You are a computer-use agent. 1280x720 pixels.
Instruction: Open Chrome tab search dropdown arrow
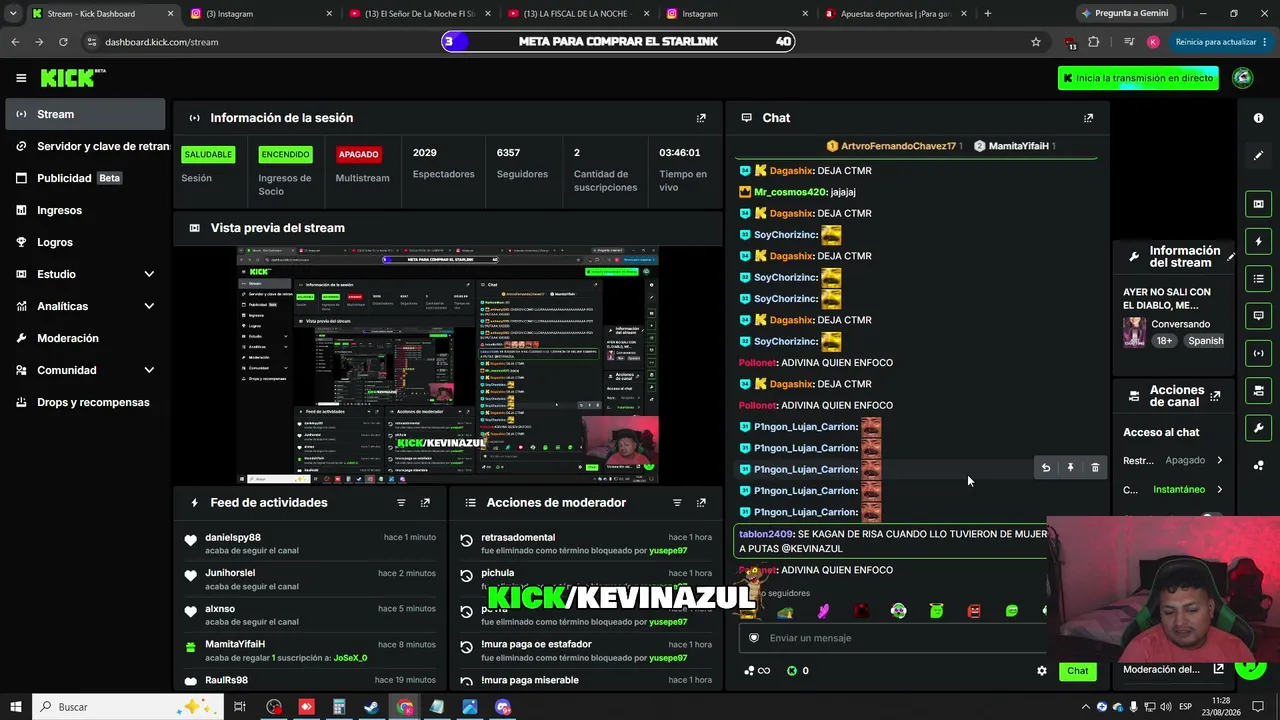click(13, 14)
